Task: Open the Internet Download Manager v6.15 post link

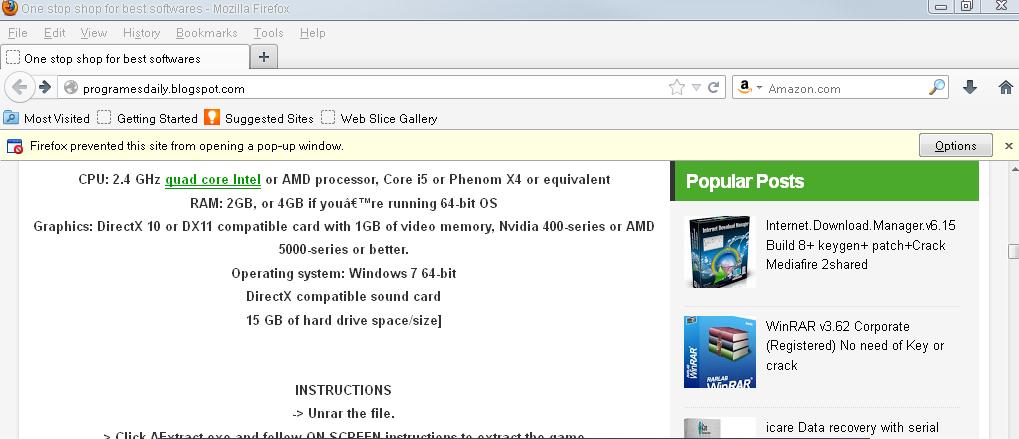Action: [x=861, y=245]
